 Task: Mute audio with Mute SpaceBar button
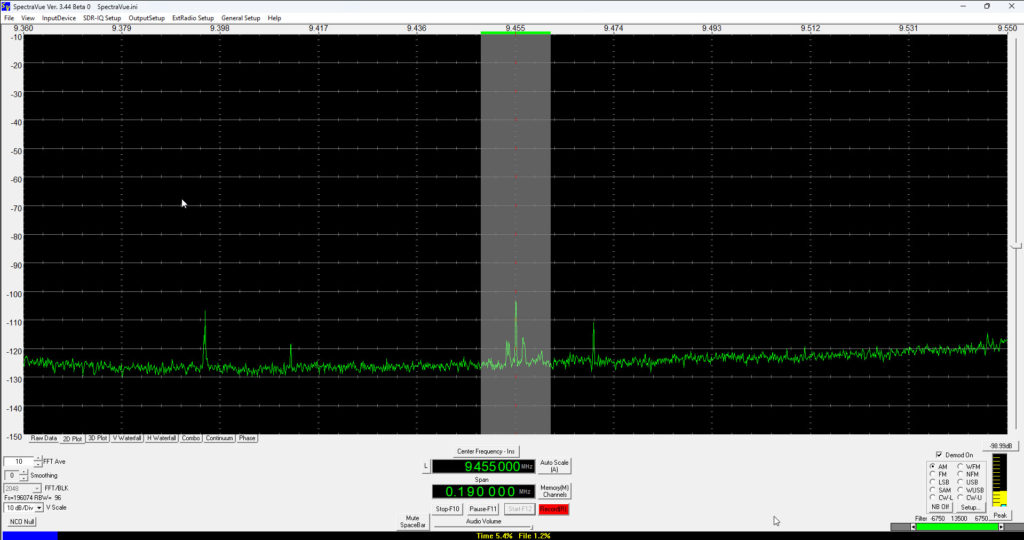click(x=413, y=520)
